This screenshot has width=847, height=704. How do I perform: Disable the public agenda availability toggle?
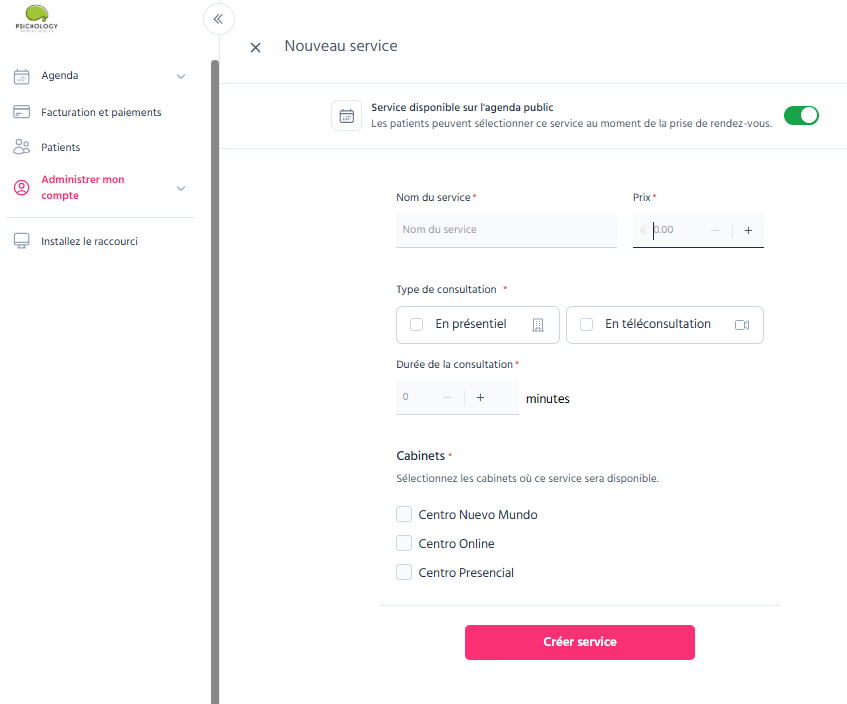(x=801, y=116)
